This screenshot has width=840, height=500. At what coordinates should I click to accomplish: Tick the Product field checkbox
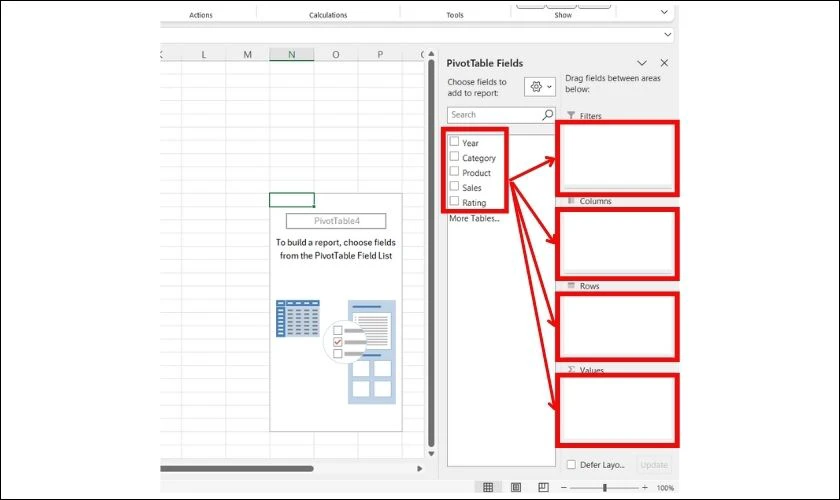(x=454, y=171)
